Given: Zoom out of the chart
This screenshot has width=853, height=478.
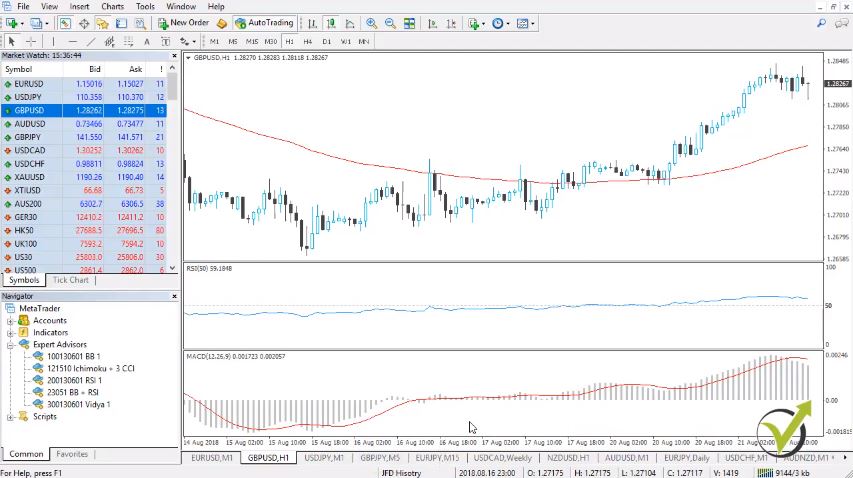Looking at the screenshot, I should point(390,23).
